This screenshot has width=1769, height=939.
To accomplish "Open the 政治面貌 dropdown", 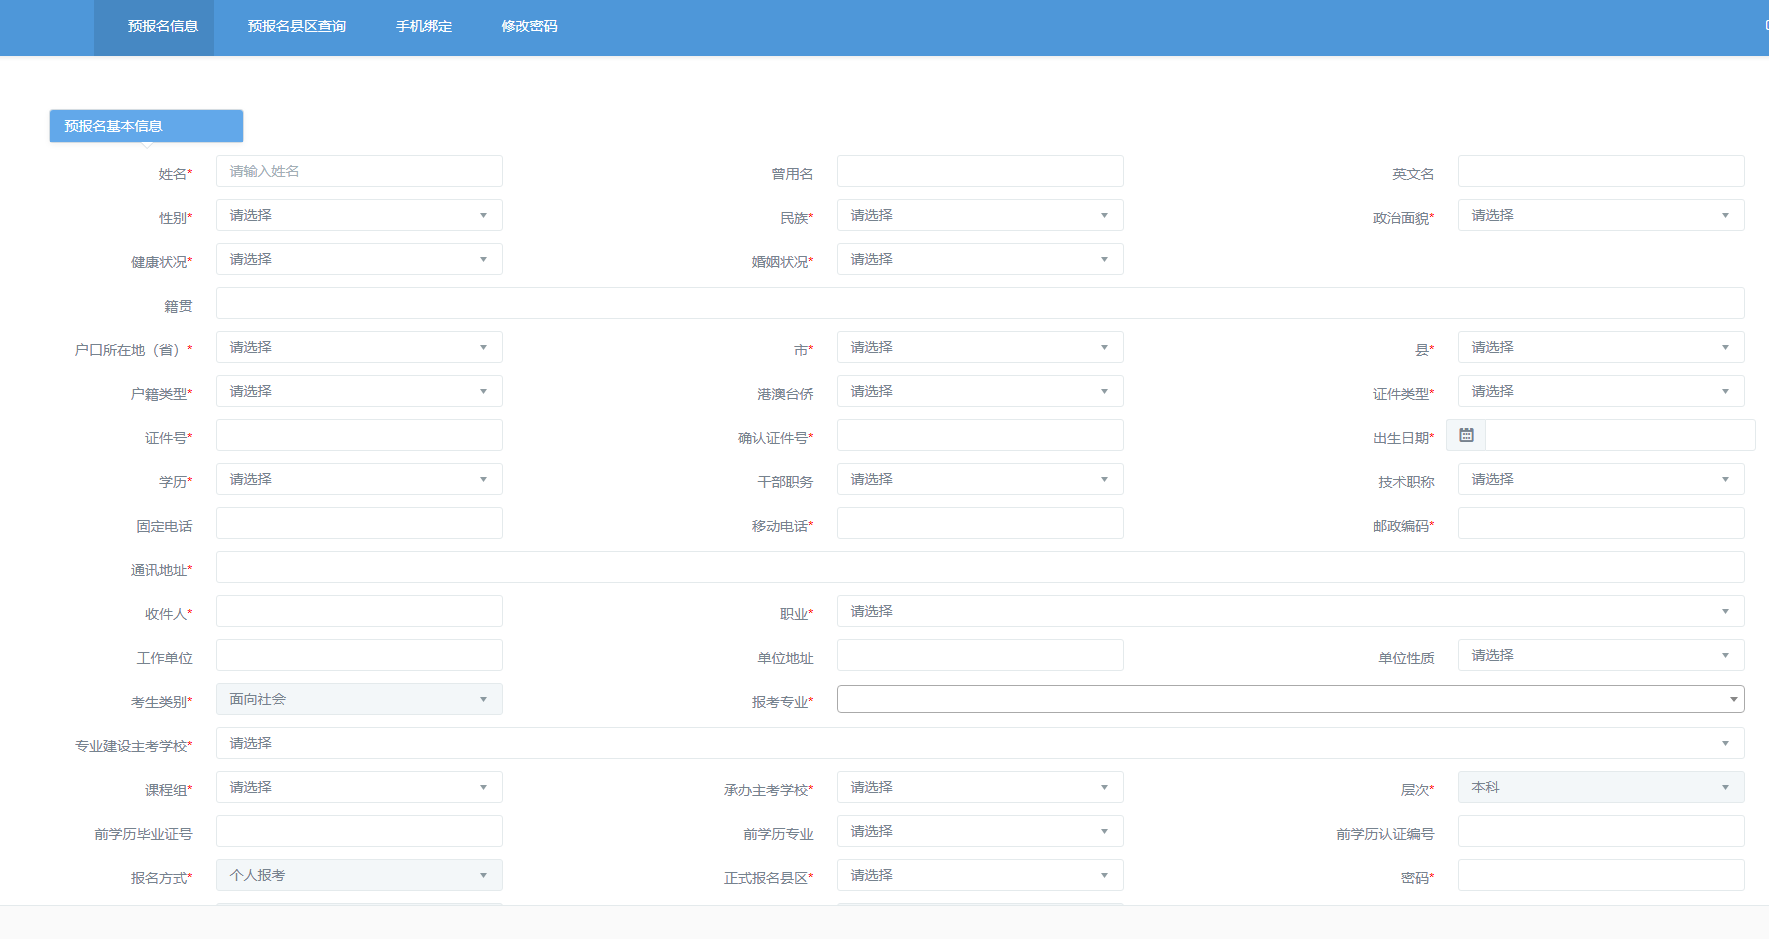I will click(1600, 215).
